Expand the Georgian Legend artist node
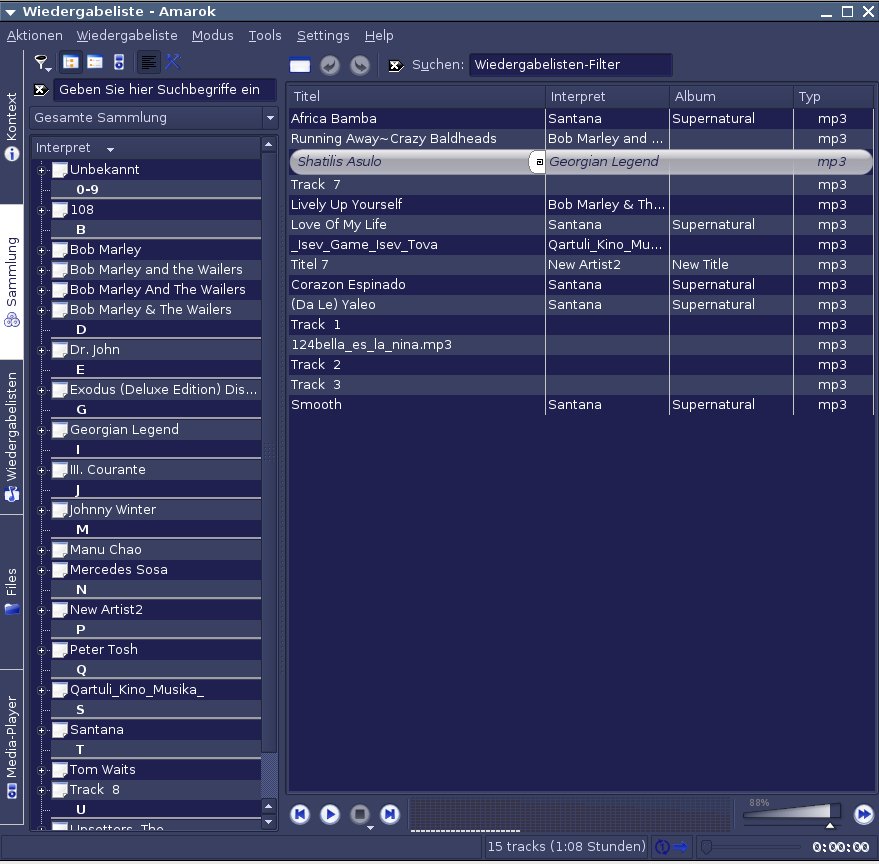The width and height of the screenshot is (879, 864). pyautogui.click(x=41, y=430)
